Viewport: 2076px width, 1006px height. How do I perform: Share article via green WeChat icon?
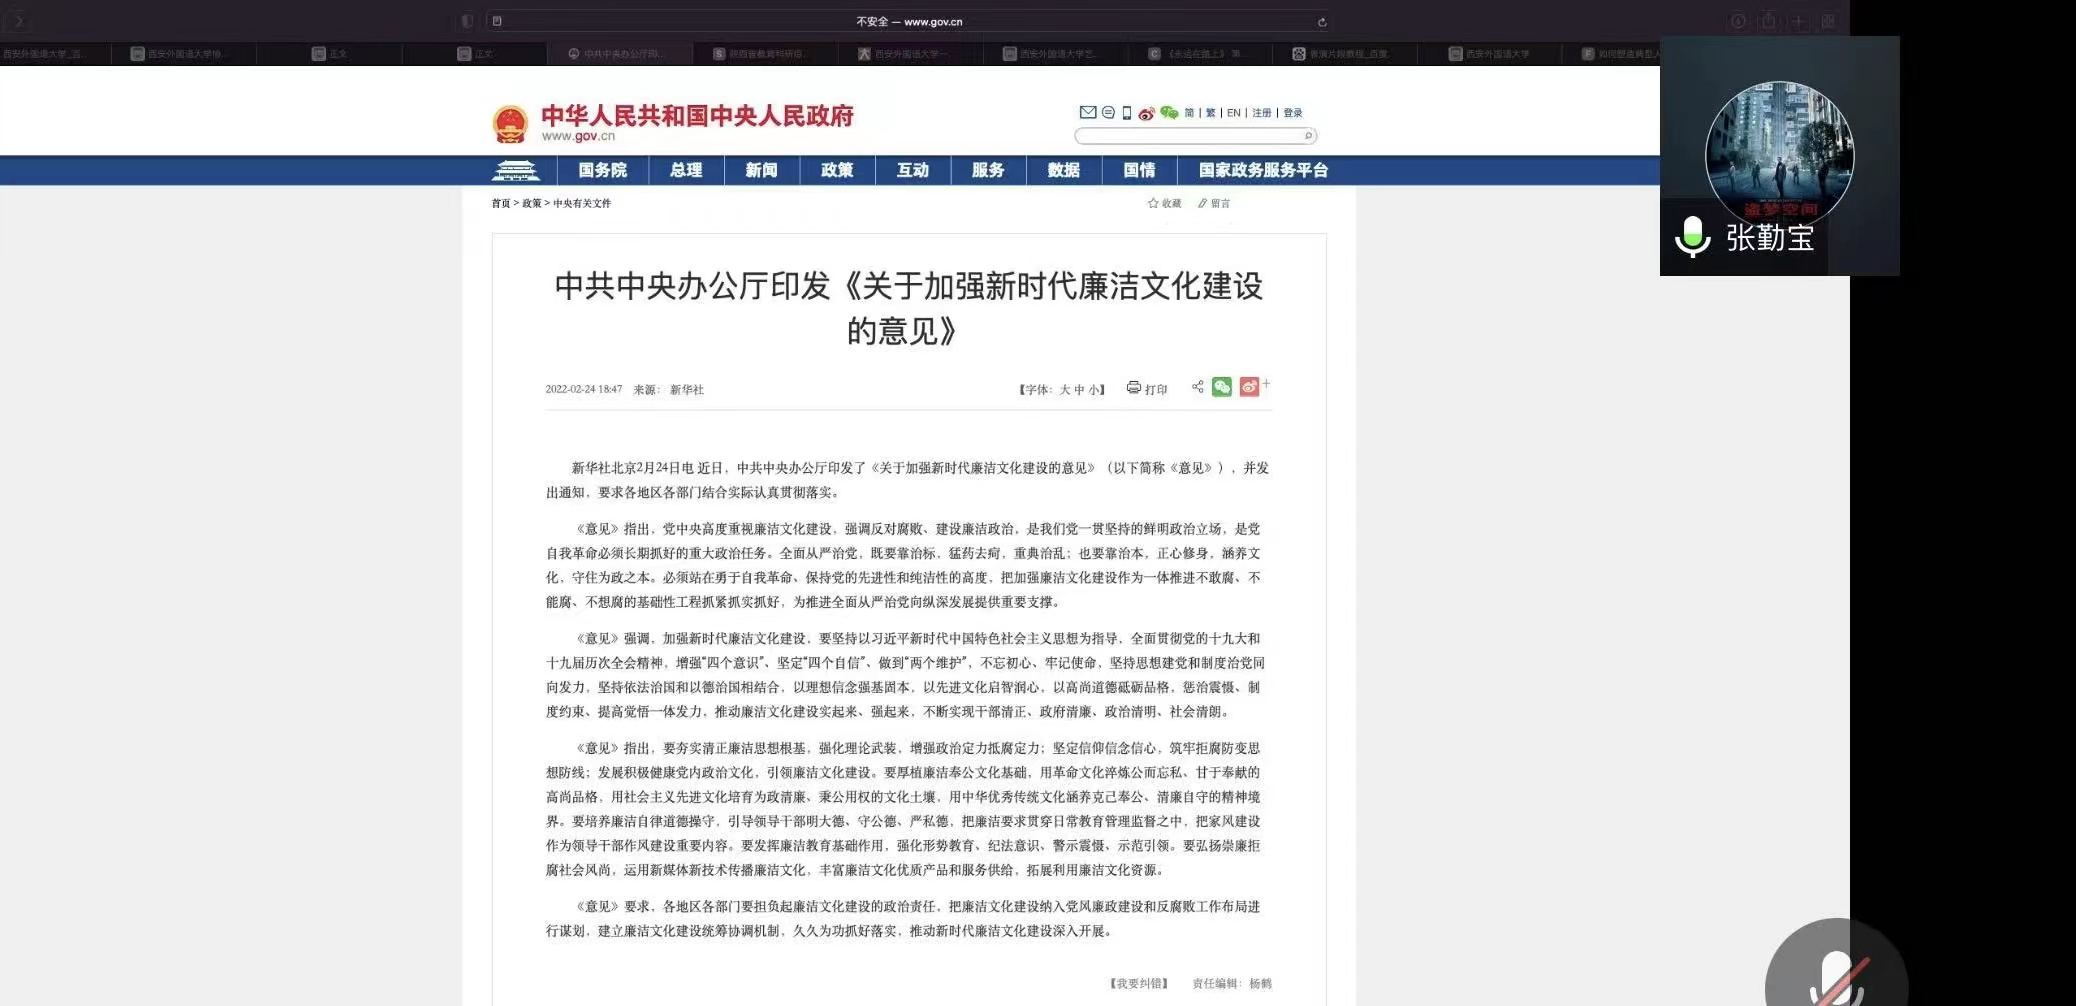(1222, 387)
